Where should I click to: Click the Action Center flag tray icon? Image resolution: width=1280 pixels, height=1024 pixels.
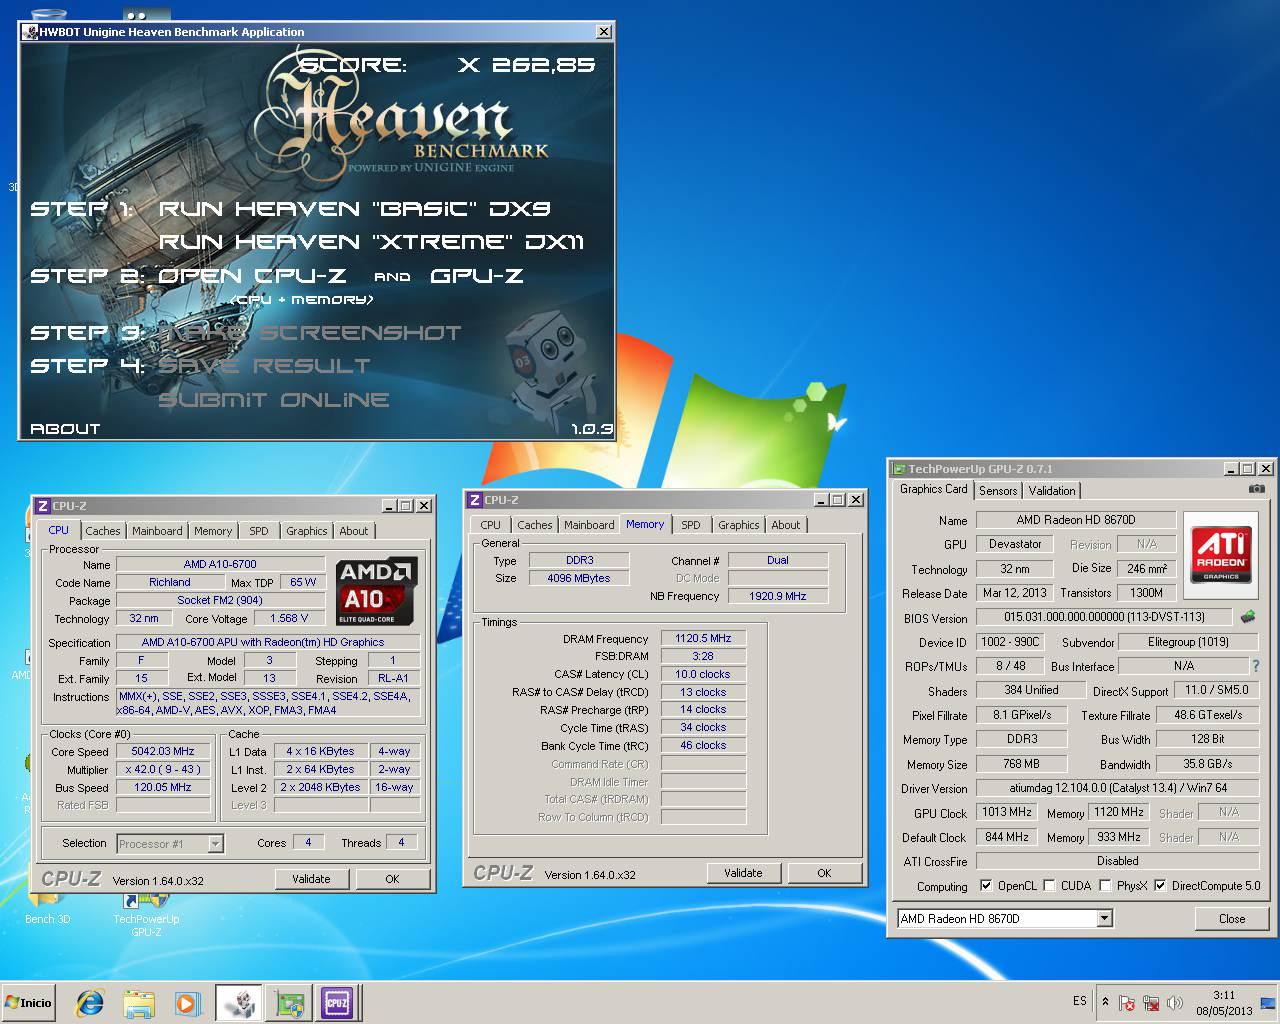(x=1127, y=1003)
